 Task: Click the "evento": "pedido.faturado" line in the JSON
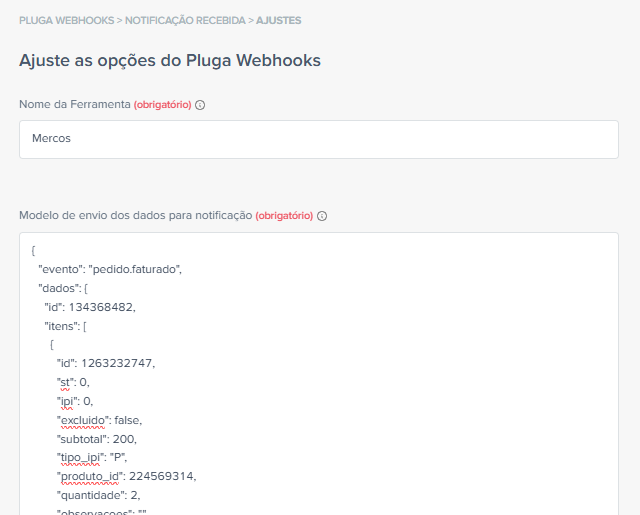pos(110,269)
